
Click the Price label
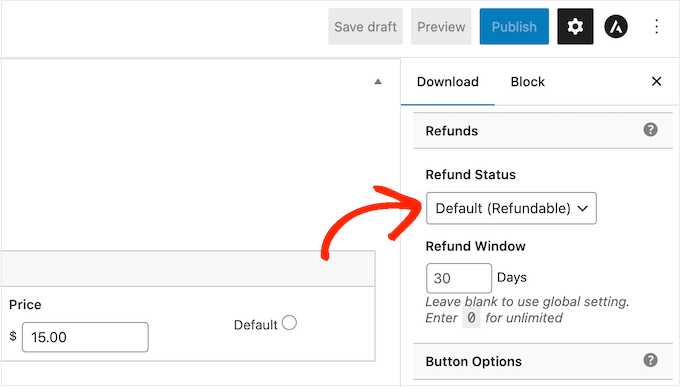(x=25, y=305)
